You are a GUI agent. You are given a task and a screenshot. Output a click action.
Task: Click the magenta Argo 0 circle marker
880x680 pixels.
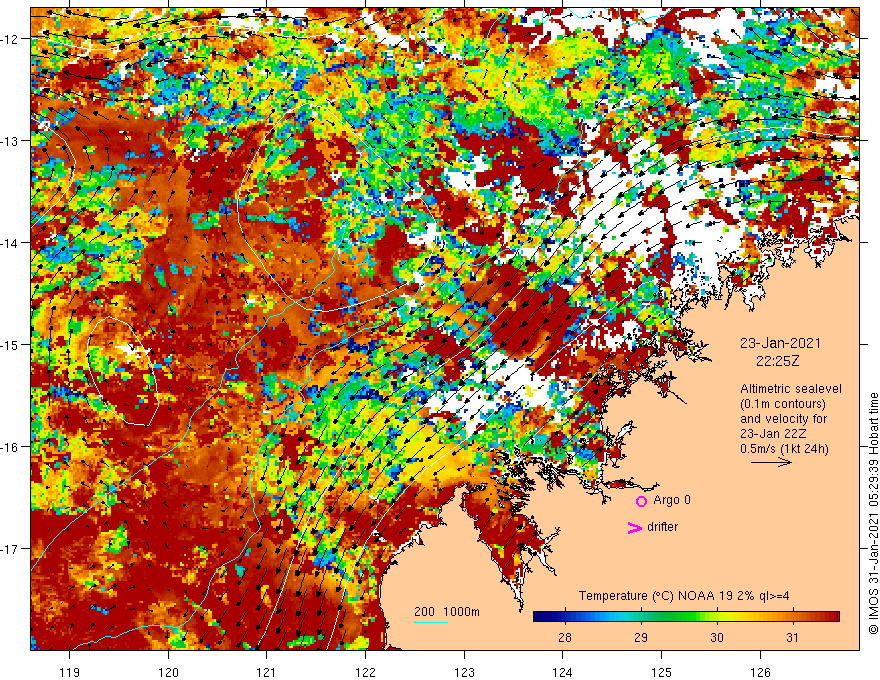click(641, 501)
